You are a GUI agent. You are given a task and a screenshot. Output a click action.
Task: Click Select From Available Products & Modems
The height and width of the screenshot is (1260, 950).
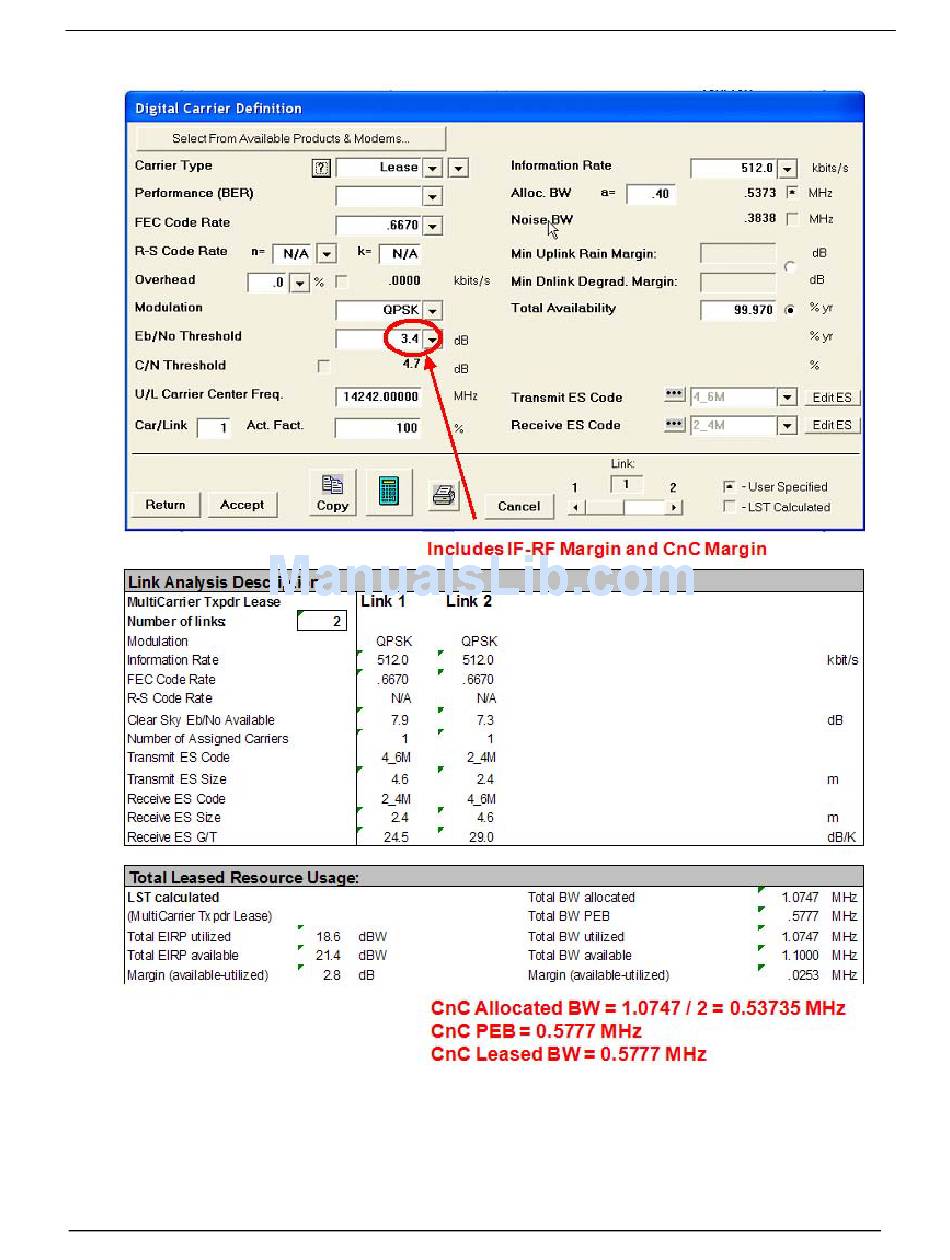291,139
